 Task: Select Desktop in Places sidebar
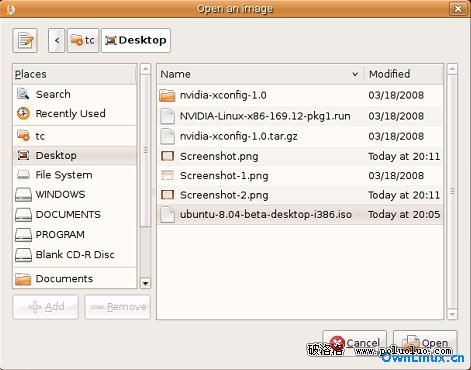coord(75,155)
